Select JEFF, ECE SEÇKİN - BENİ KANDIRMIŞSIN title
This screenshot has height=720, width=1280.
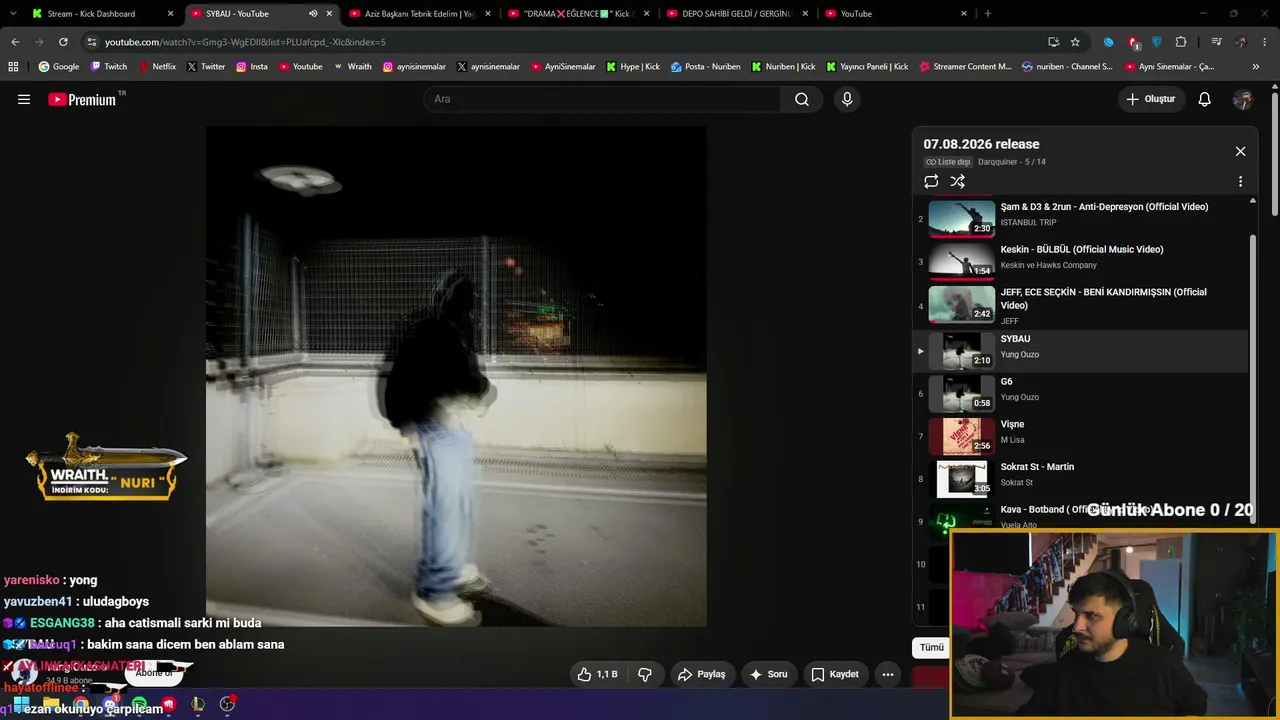coord(1104,298)
